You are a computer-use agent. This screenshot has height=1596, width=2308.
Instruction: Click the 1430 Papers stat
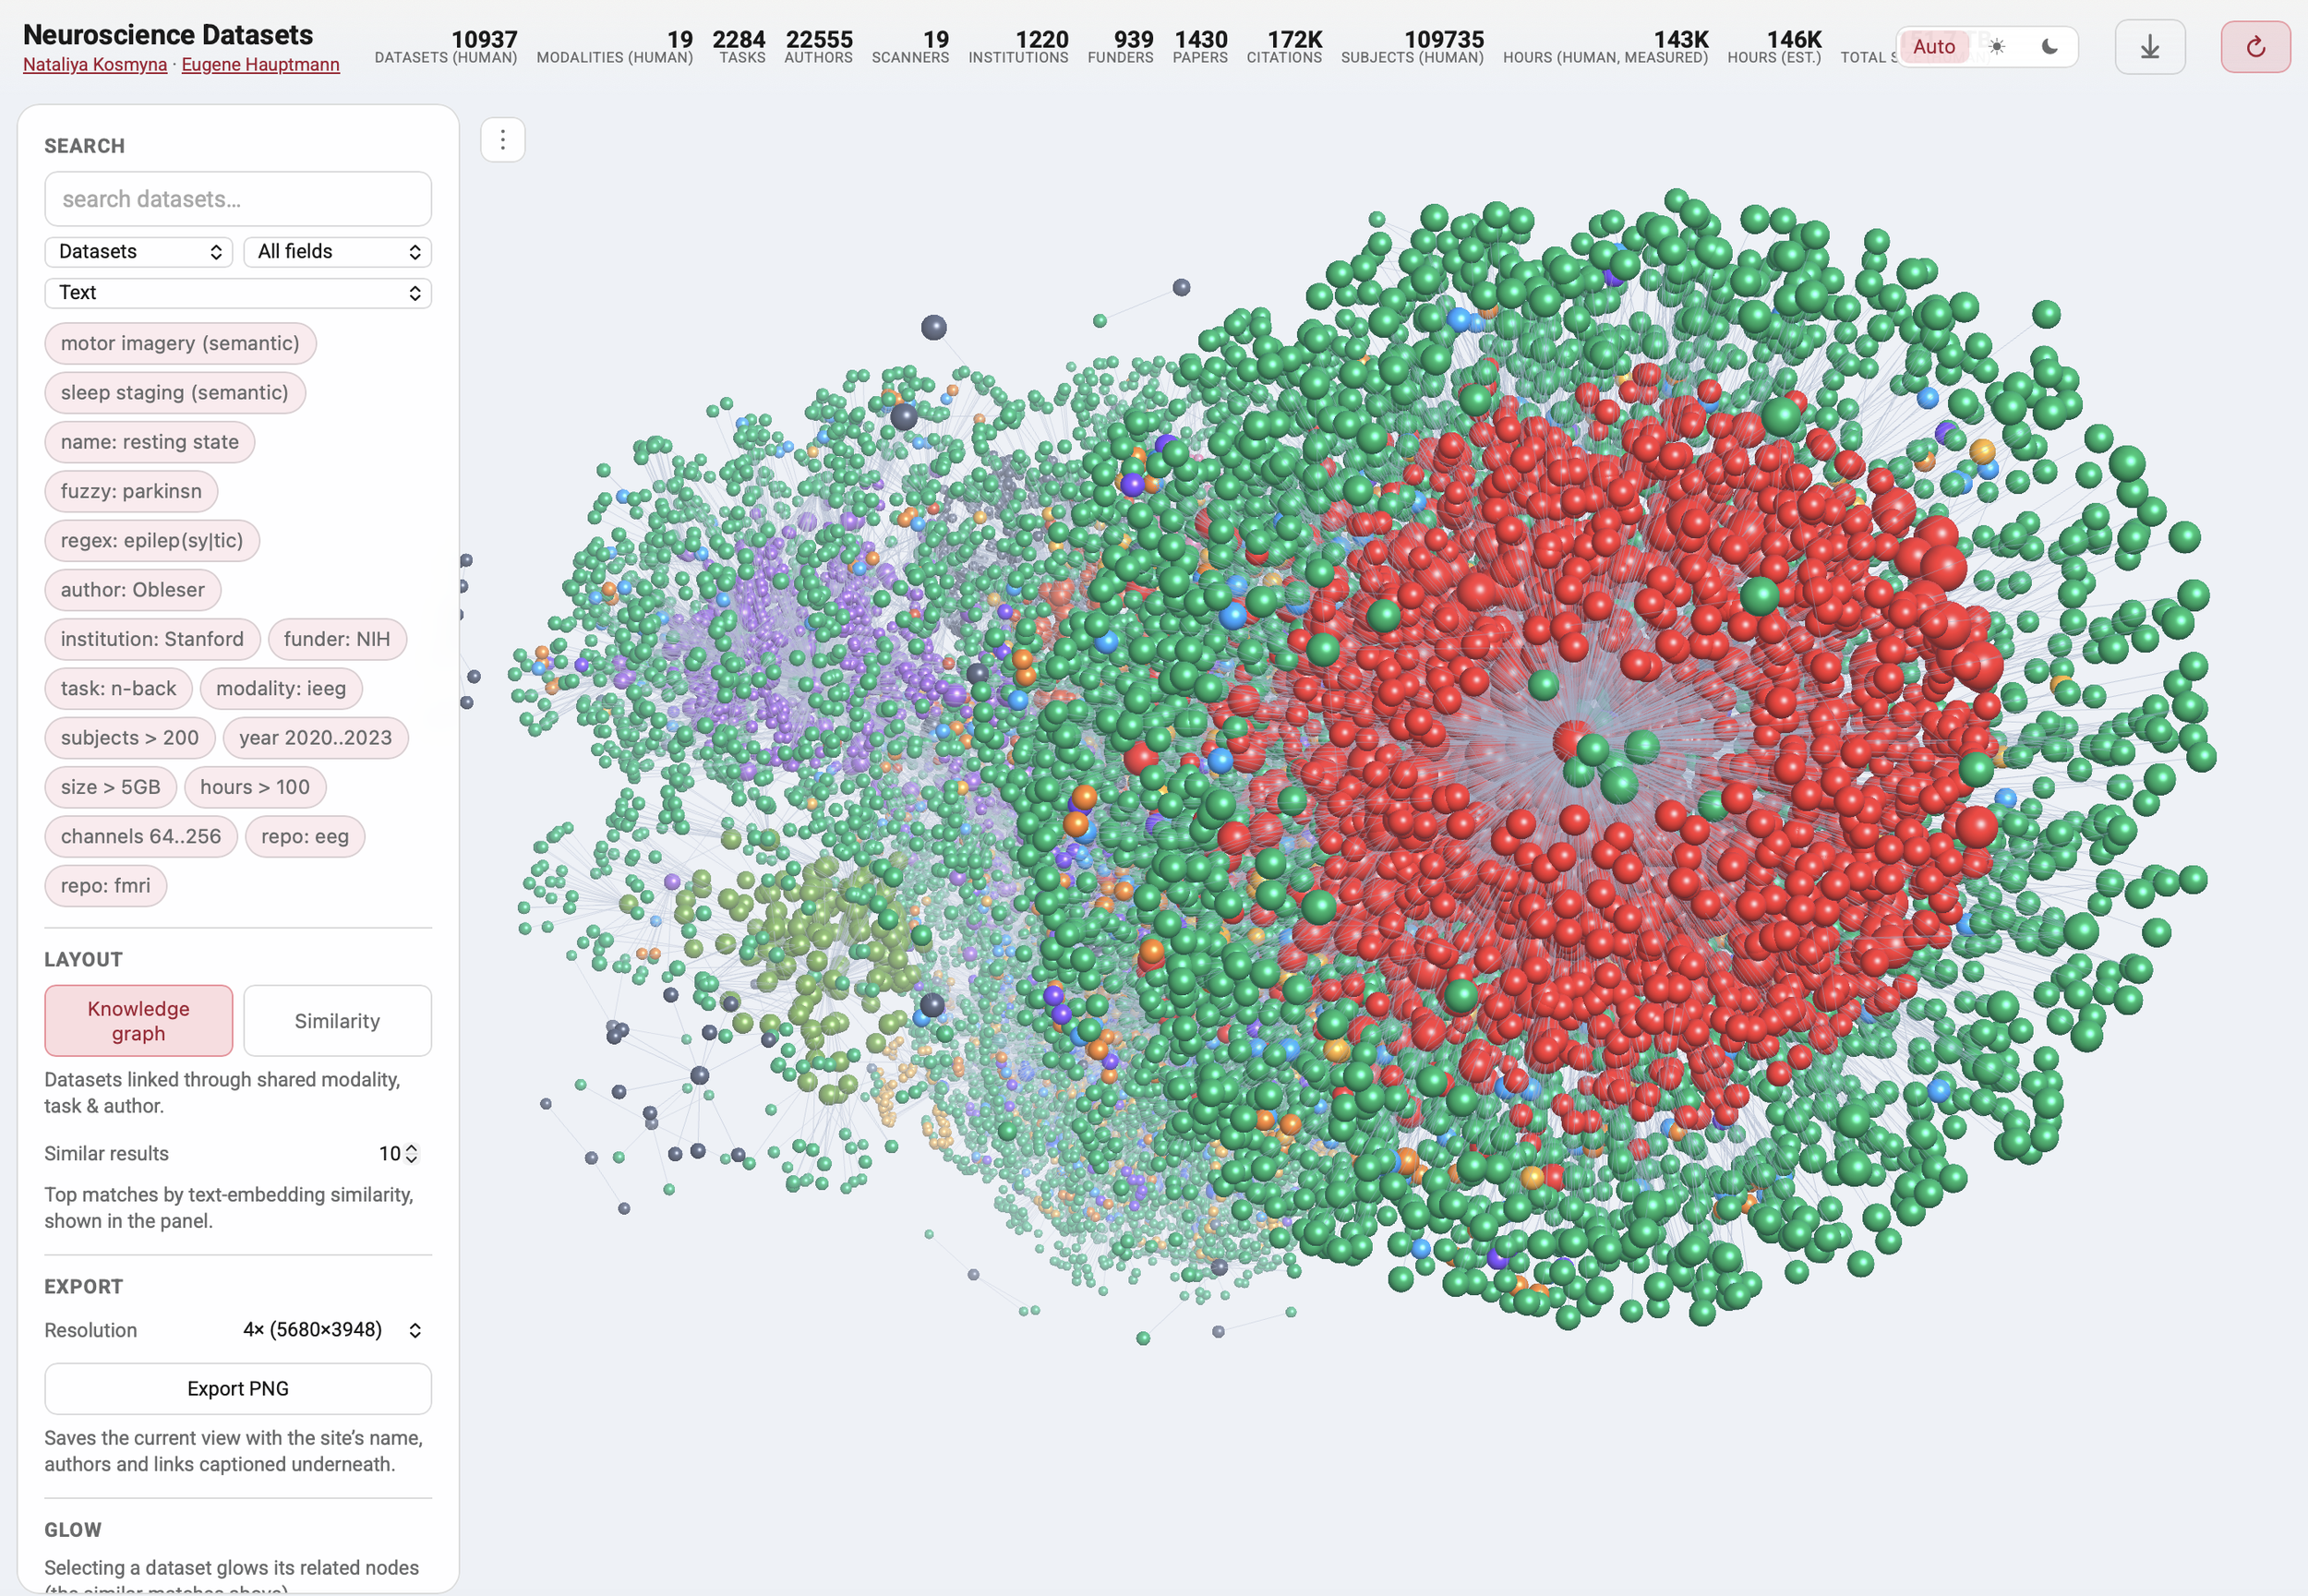1201,47
